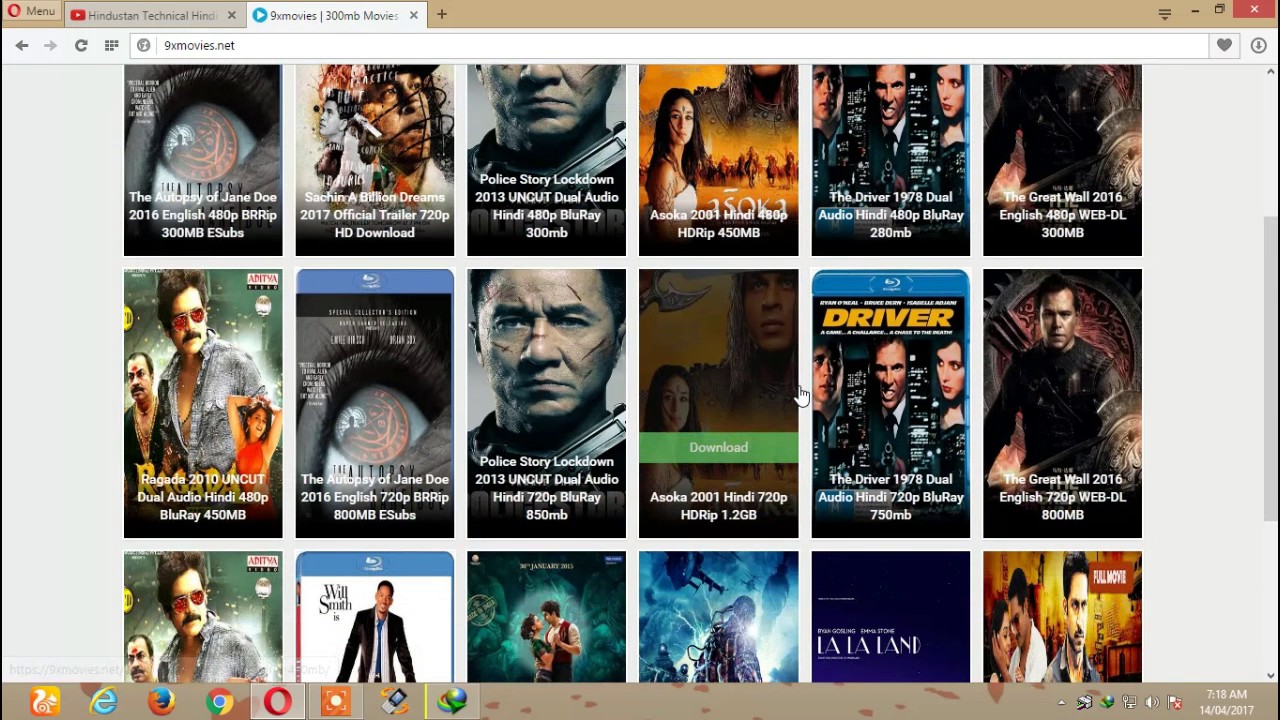
Task: Open the Internet Download Manager taskbar icon
Action: point(452,702)
